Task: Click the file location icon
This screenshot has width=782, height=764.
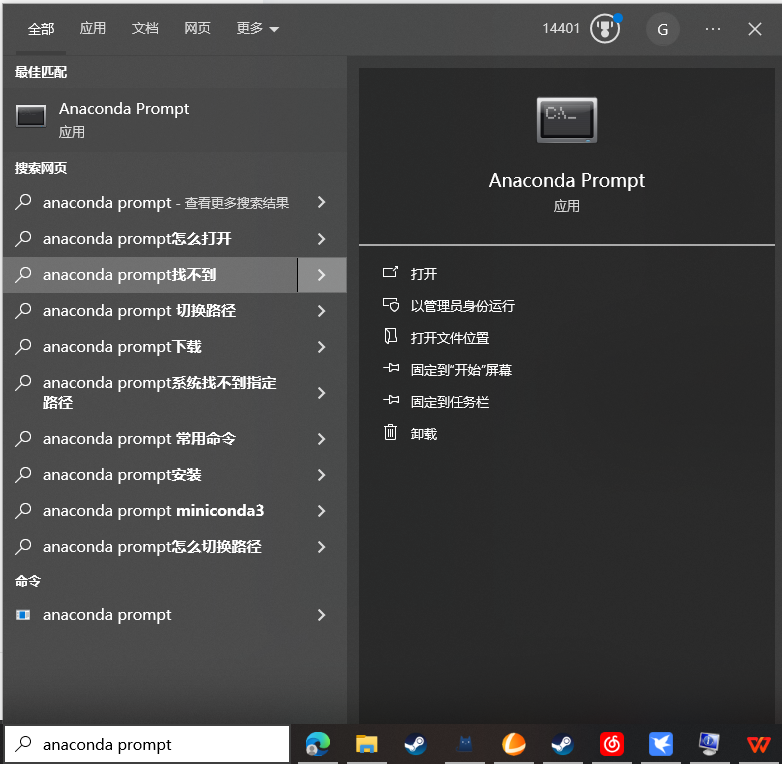Action: [x=391, y=336]
